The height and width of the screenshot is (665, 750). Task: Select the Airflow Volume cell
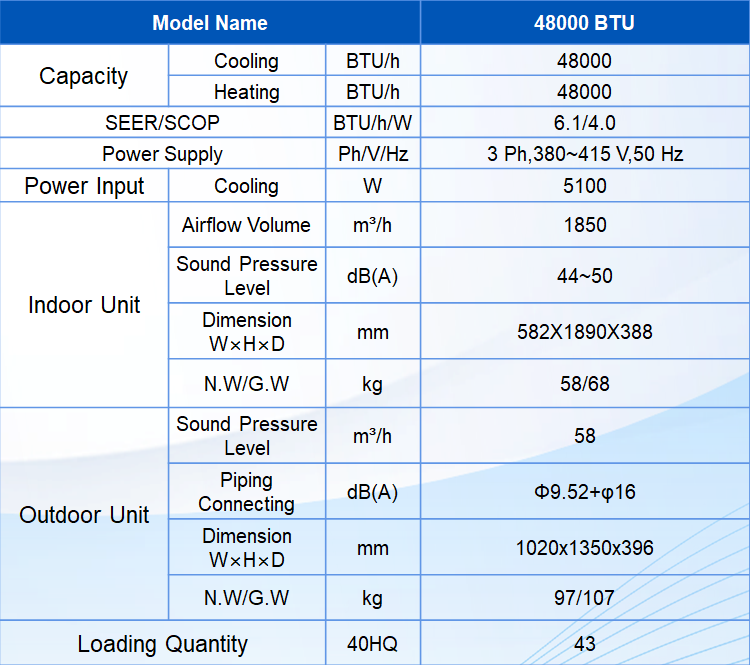[x=247, y=225]
